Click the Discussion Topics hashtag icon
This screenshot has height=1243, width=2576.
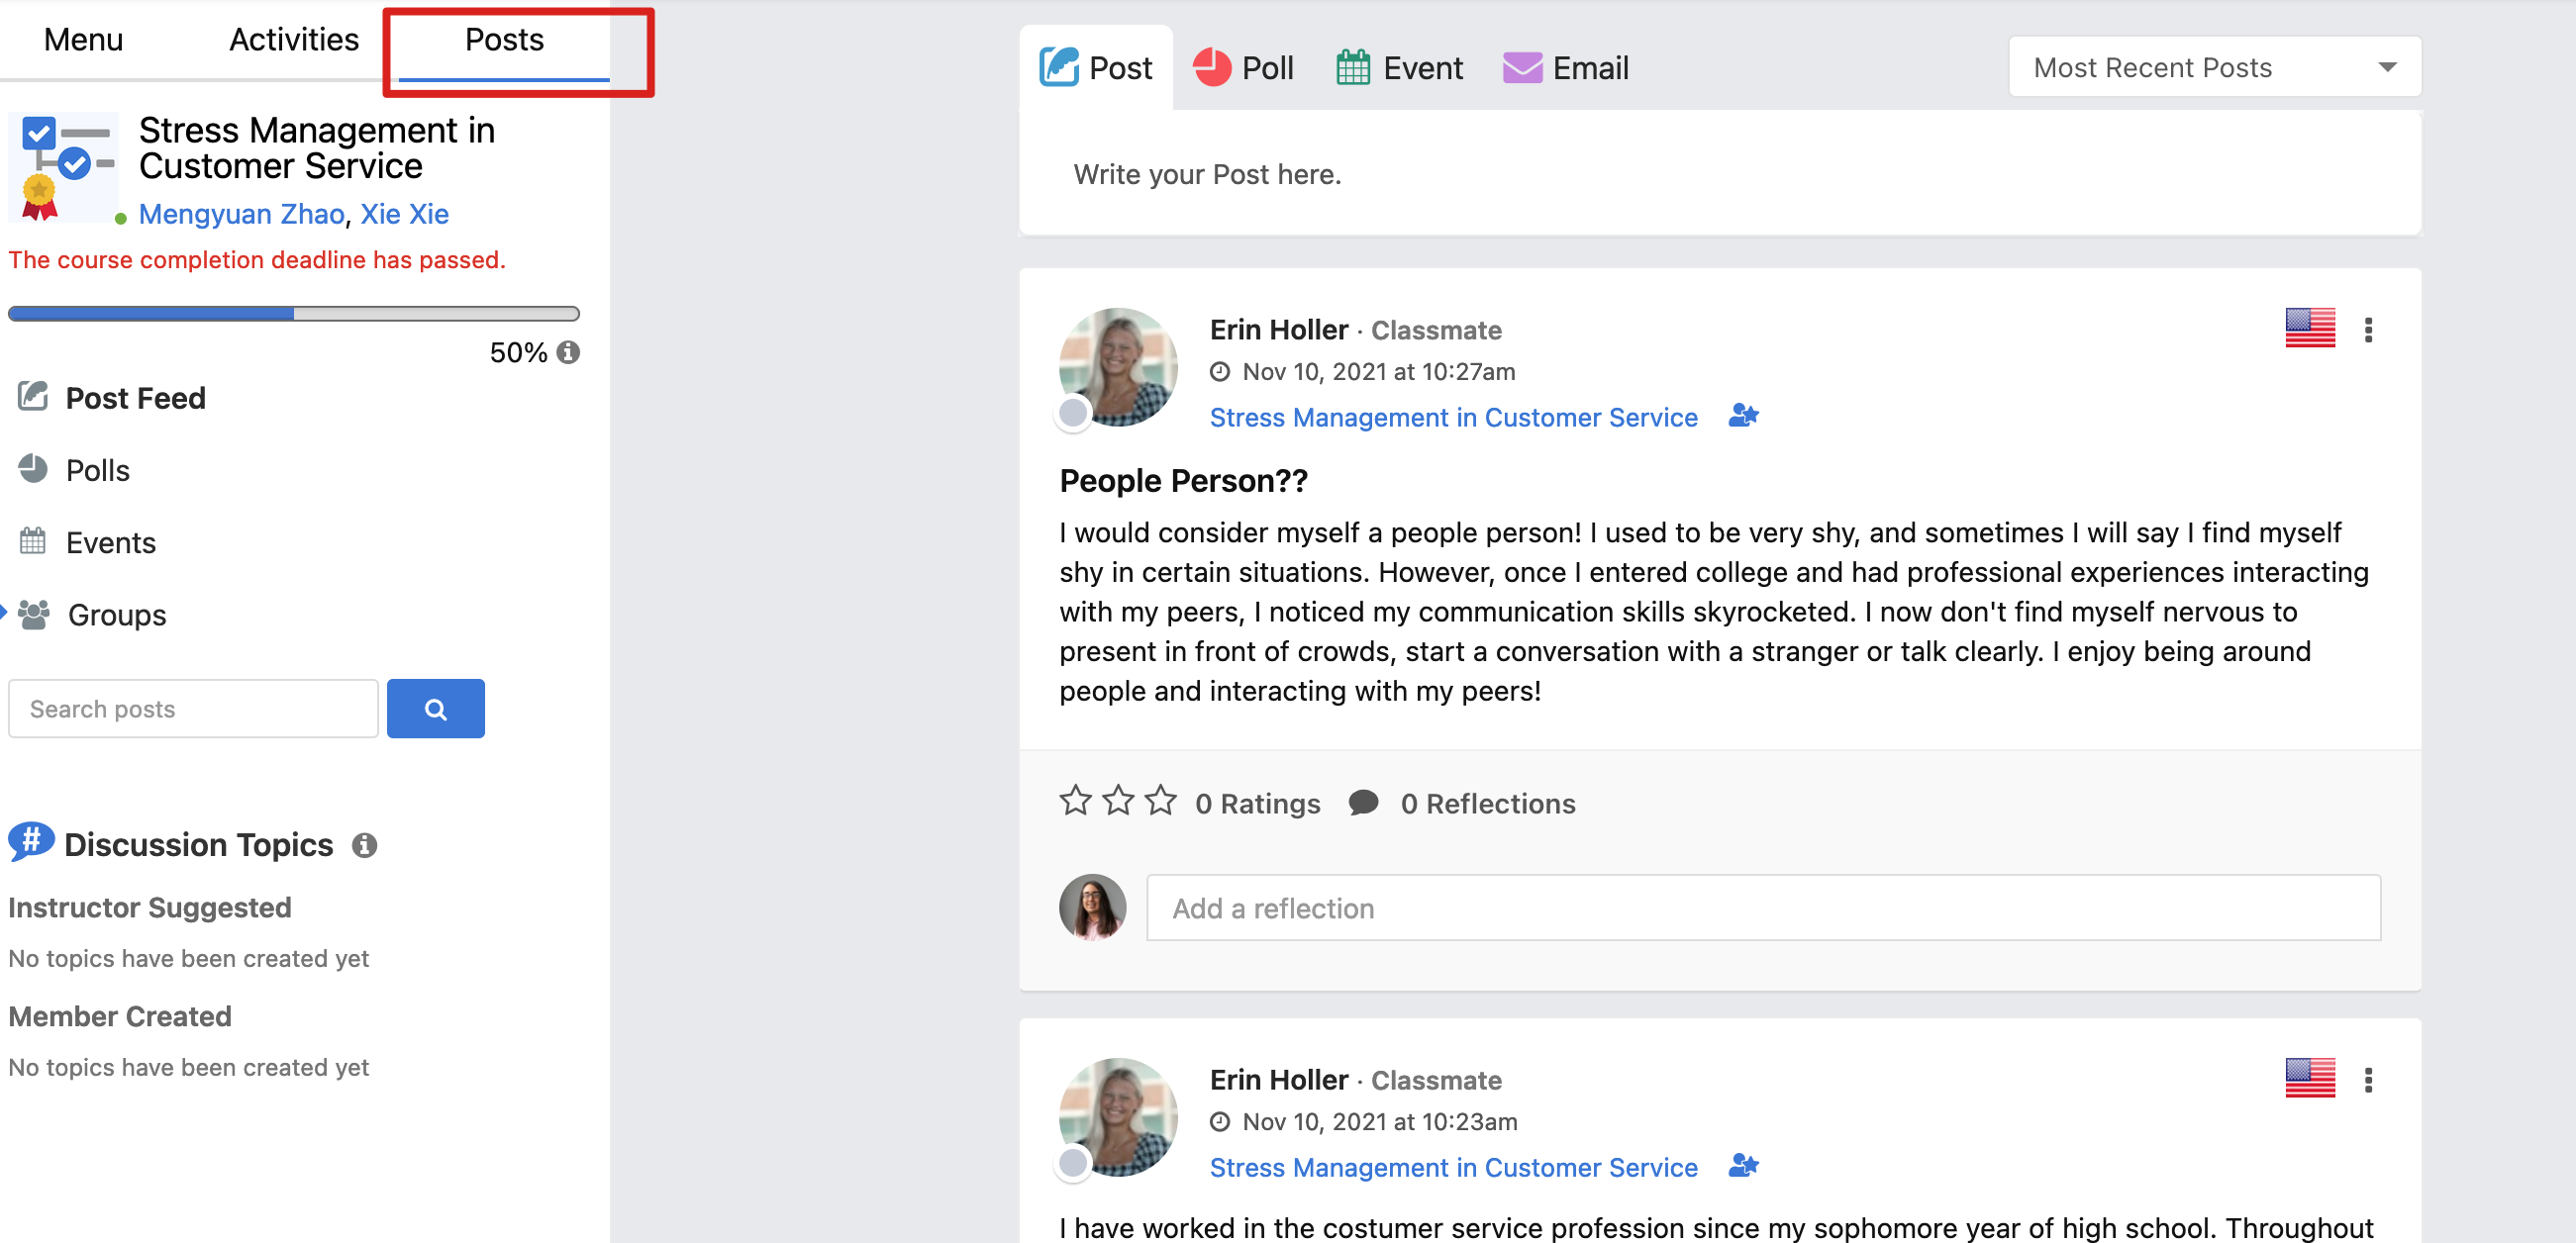(31, 842)
